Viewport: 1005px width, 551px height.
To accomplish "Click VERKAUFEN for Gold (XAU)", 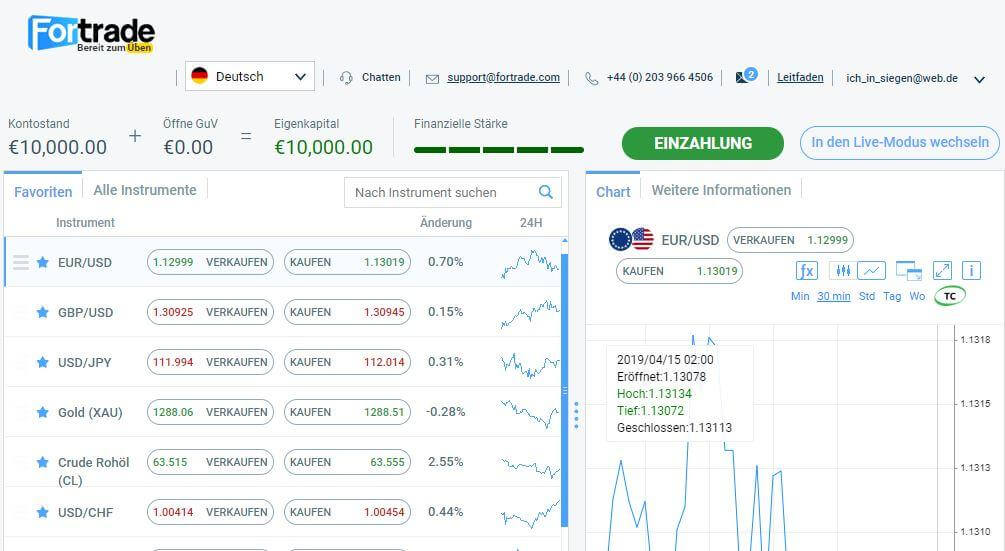I will pyautogui.click(x=210, y=412).
